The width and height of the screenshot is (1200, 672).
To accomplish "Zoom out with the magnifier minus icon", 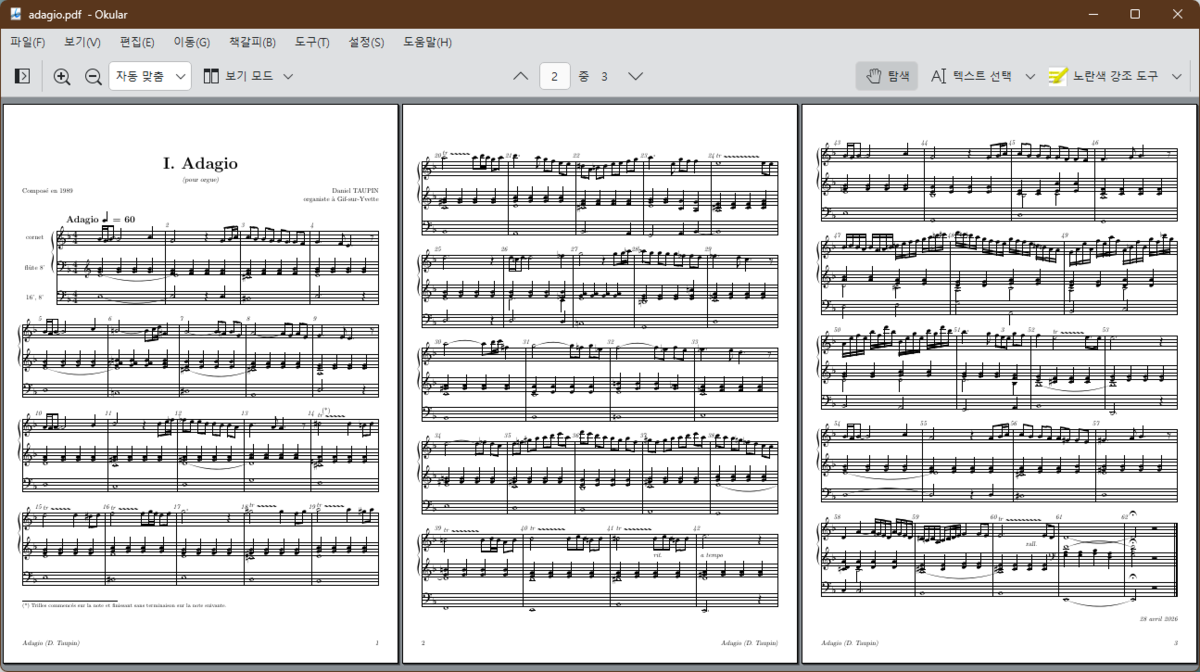I will tap(93, 76).
